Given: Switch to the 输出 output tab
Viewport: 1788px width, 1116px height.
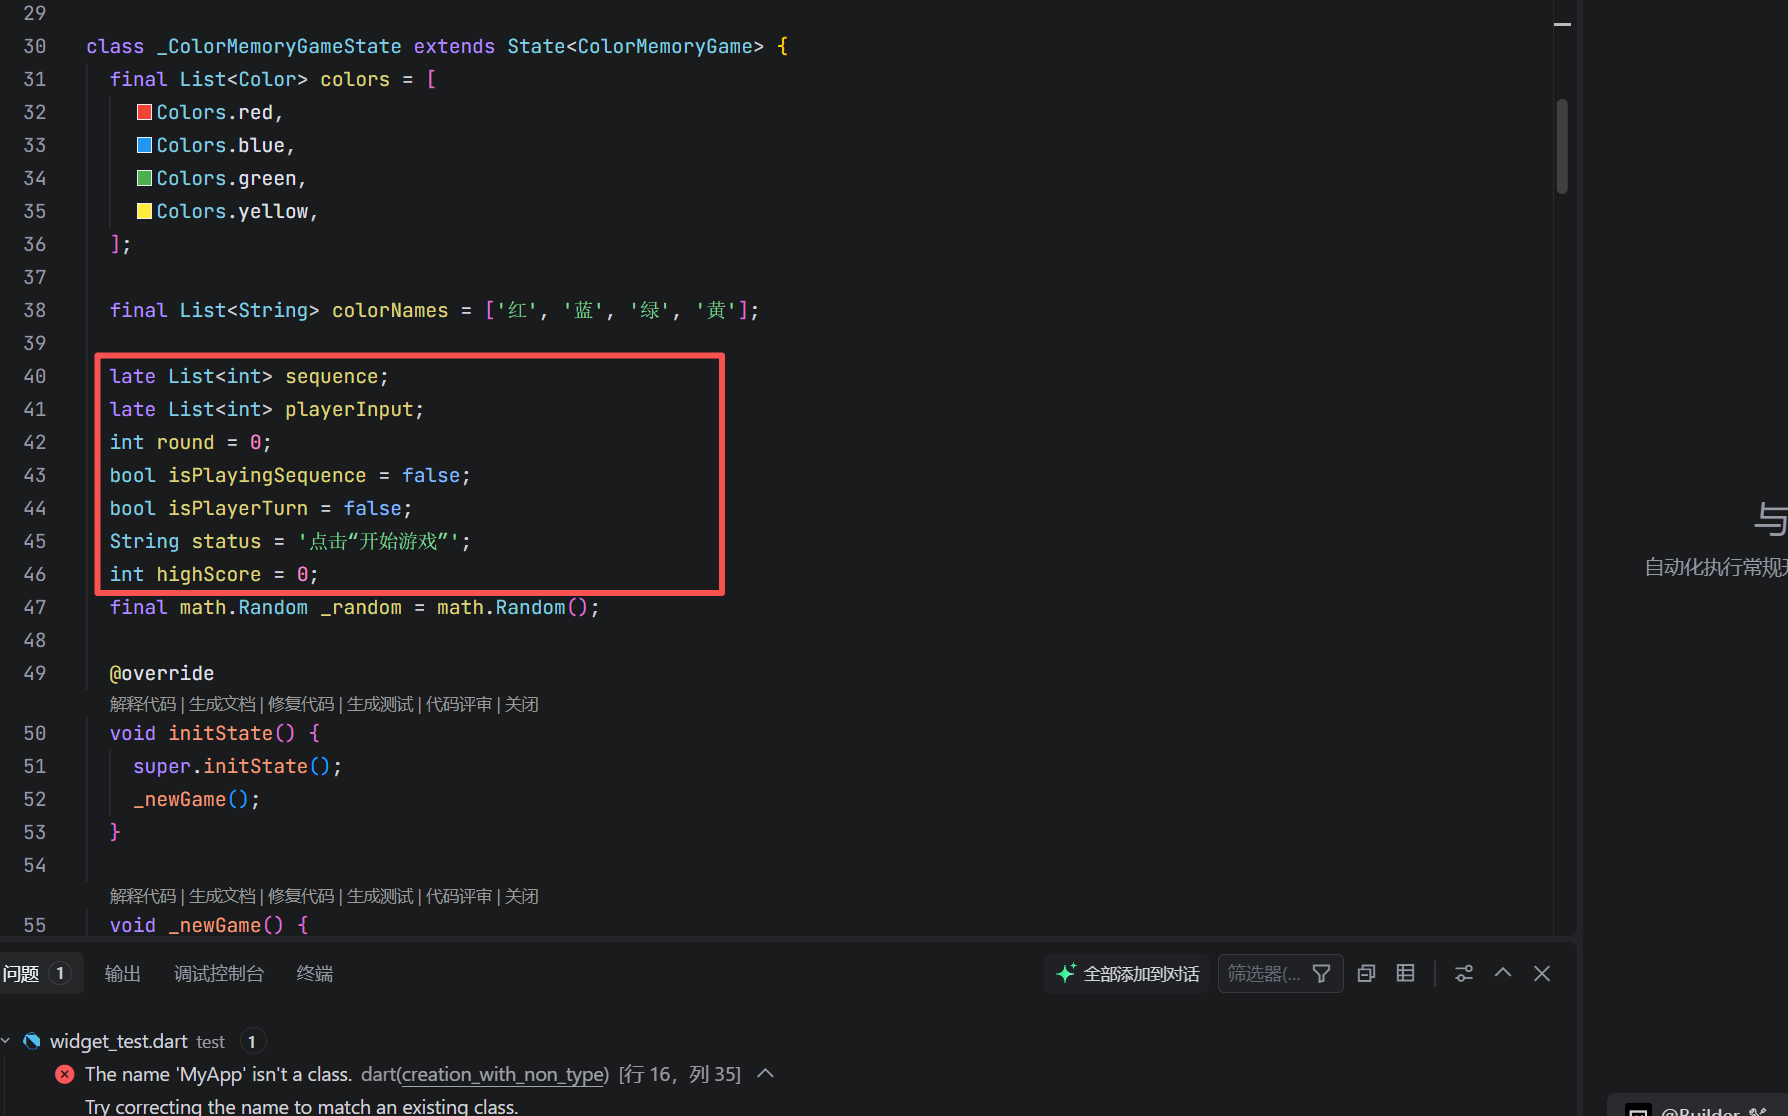Looking at the screenshot, I should [x=123, y=973].
